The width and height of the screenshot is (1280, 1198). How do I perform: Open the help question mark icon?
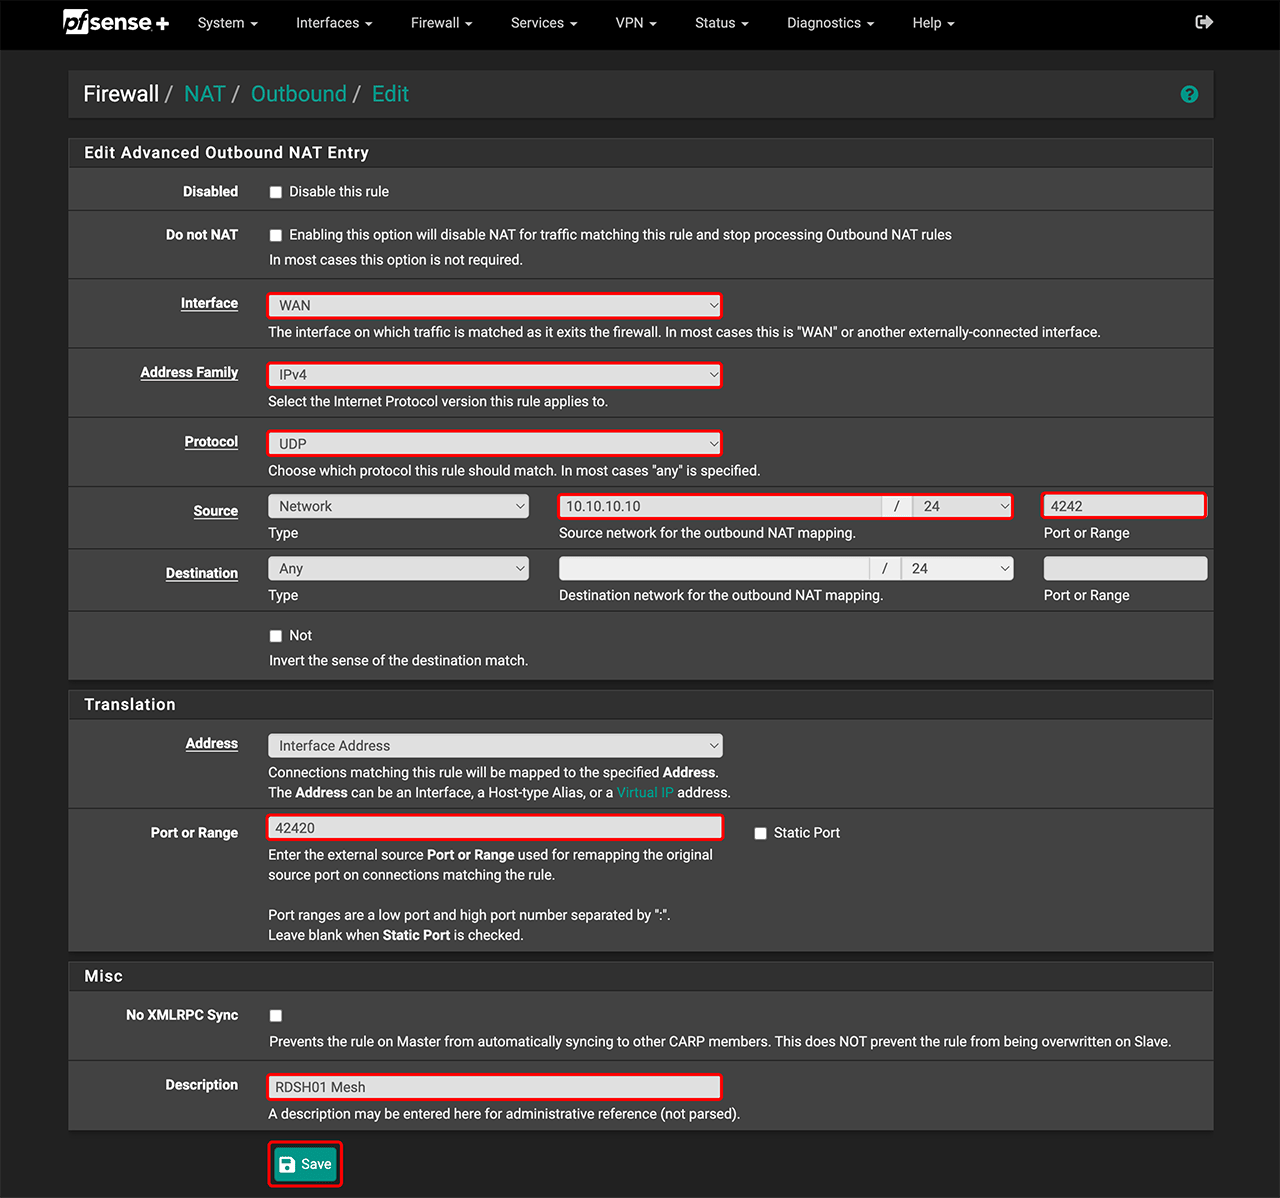click(1189, 94)
